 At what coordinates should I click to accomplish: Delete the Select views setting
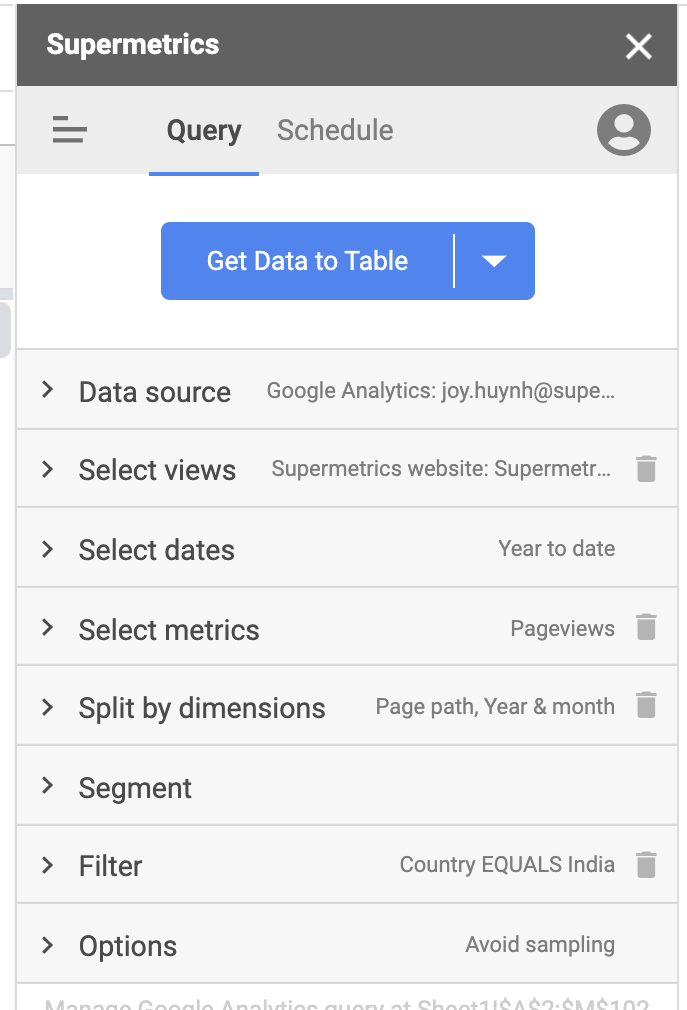(x=646, y=468)
